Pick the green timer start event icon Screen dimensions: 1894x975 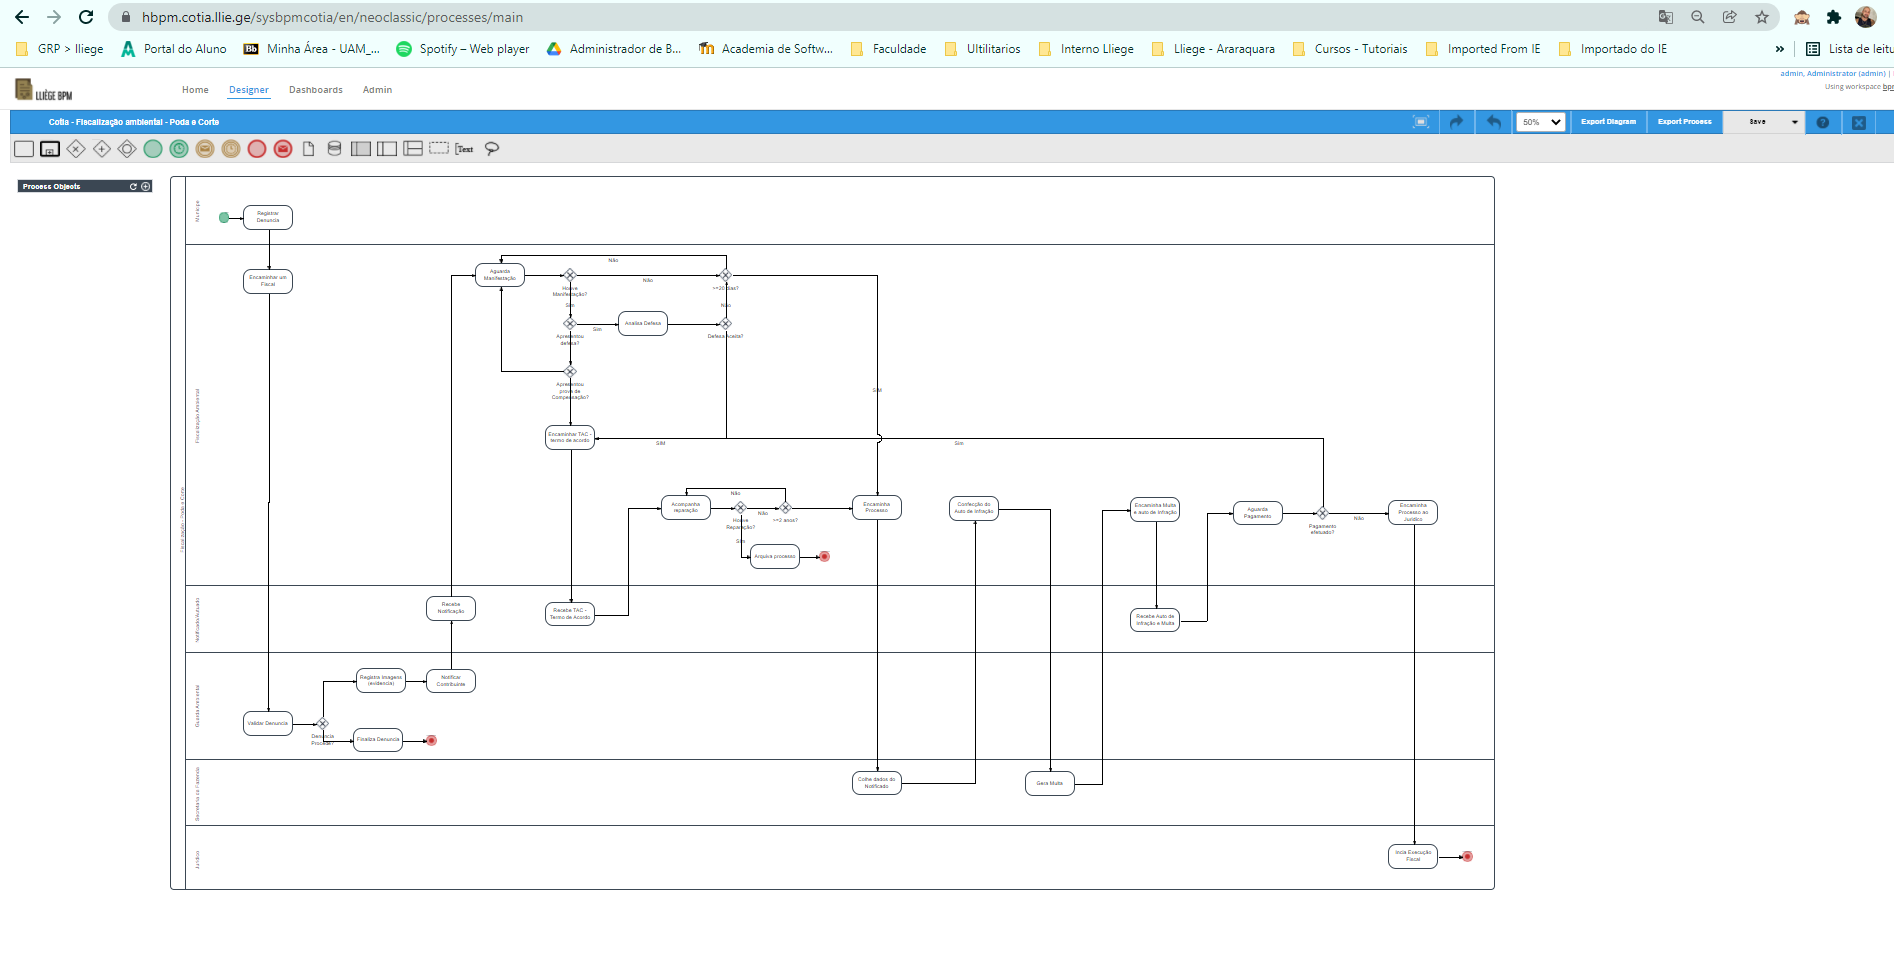(x=179, y=149)
